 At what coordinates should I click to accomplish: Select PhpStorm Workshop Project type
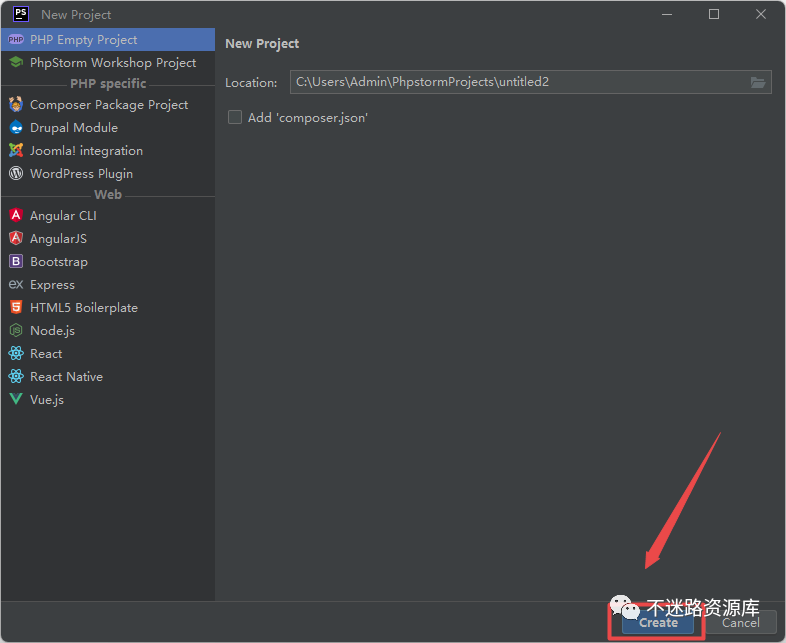[x=108, y=63]
